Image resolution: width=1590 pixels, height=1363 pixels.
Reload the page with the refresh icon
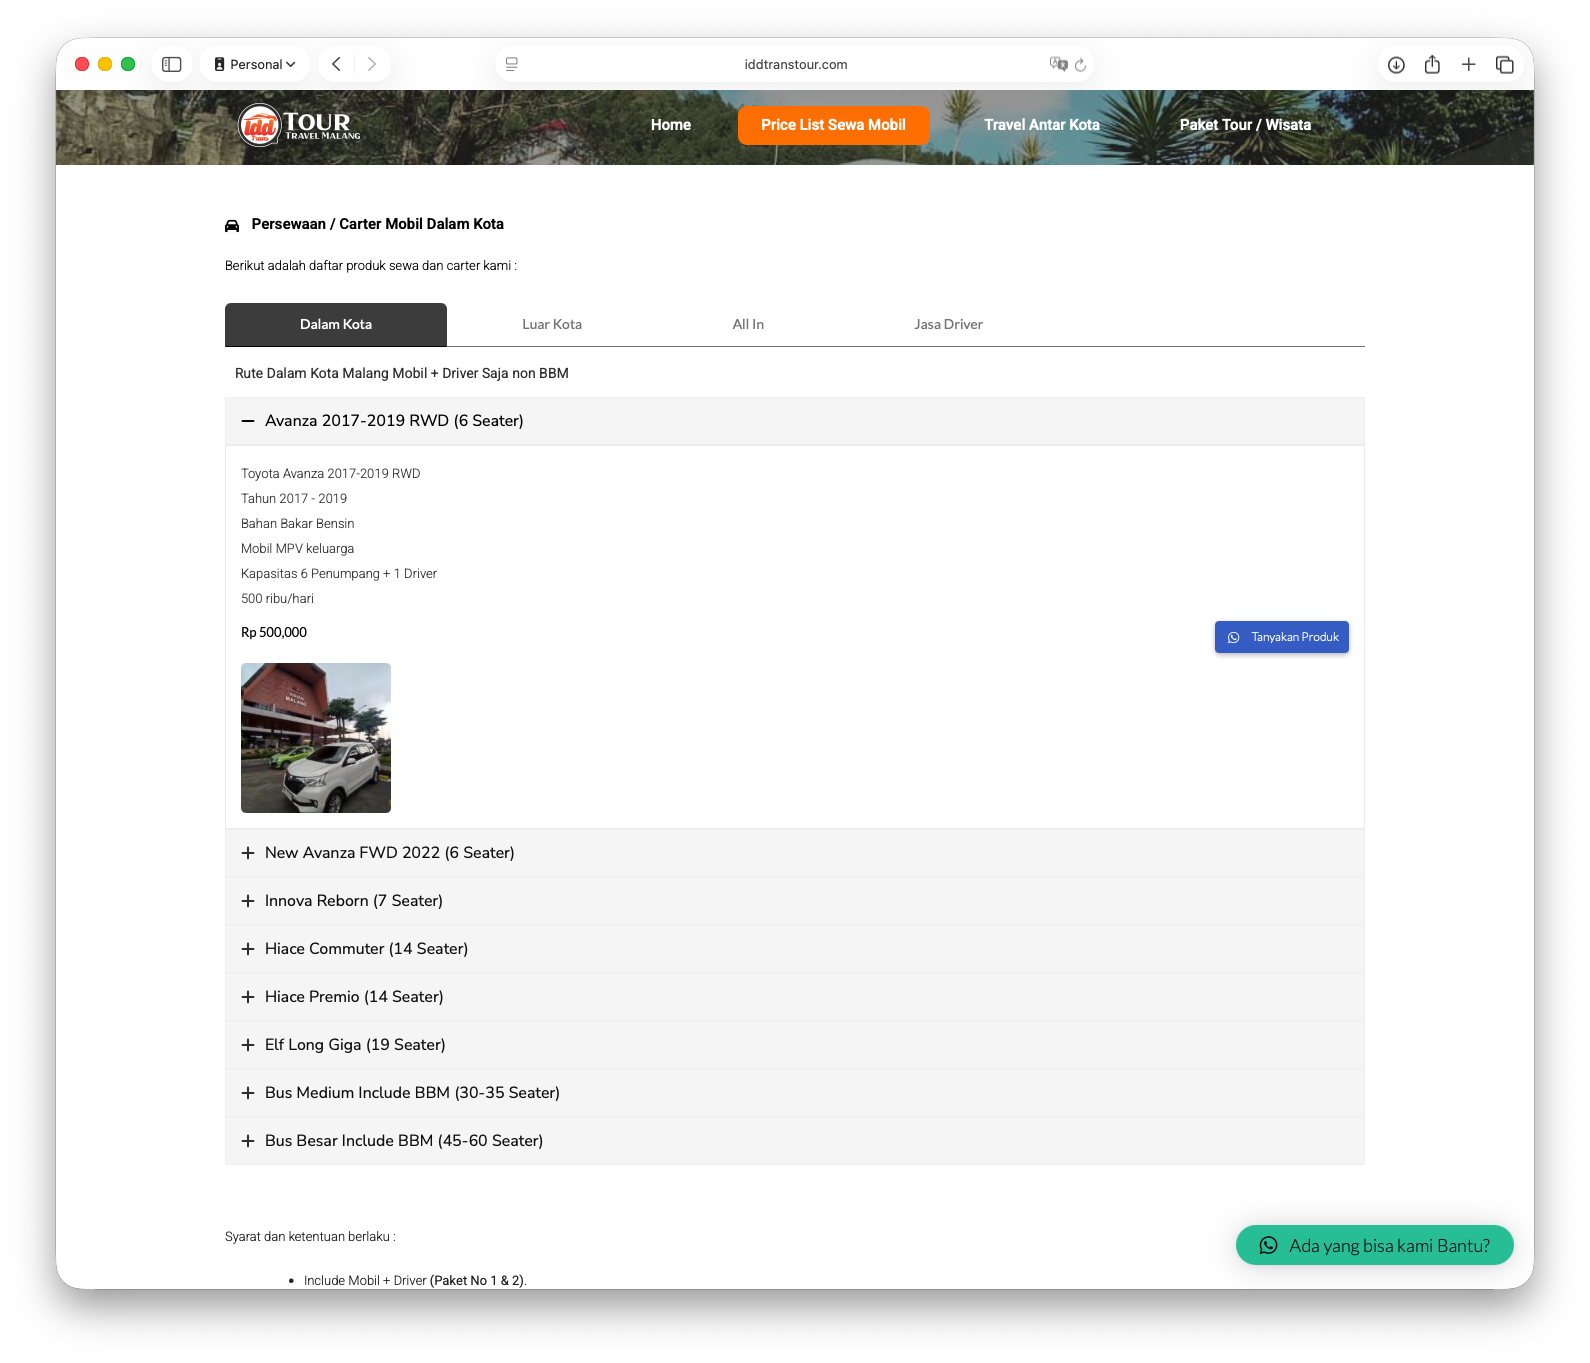pos(1080,65)
